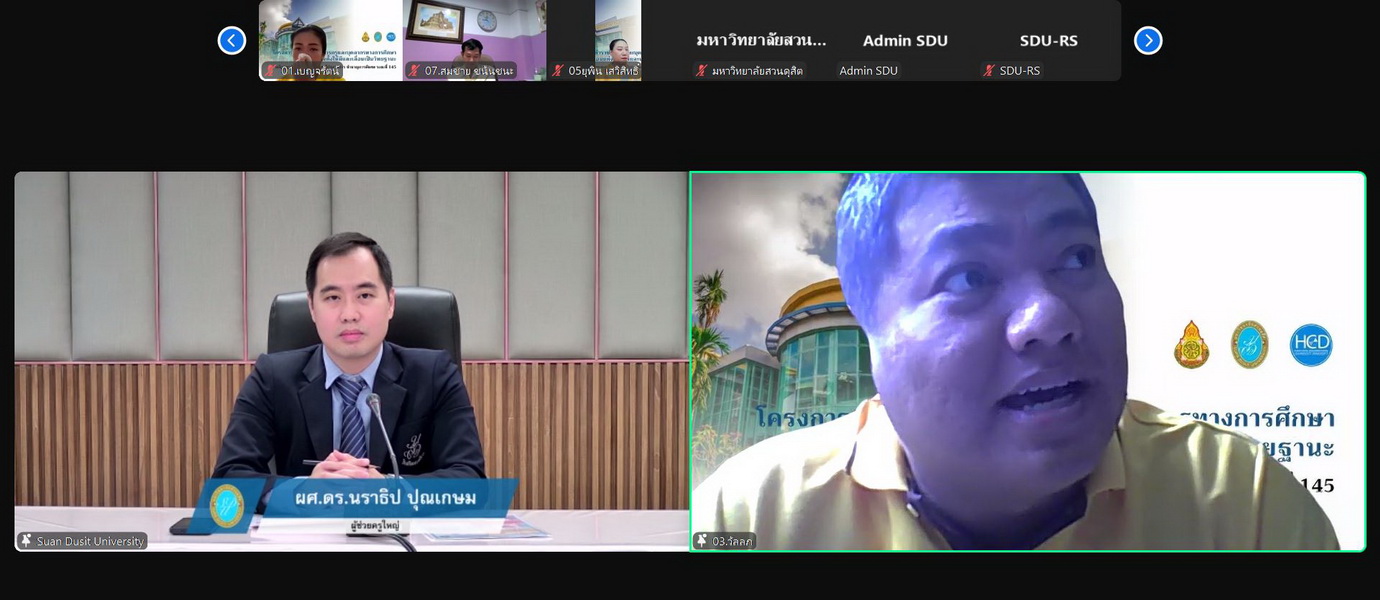Click the muted microphone icon for participant 05
The width and height of the screenshot is (1380, 600).
pos(559,71)
